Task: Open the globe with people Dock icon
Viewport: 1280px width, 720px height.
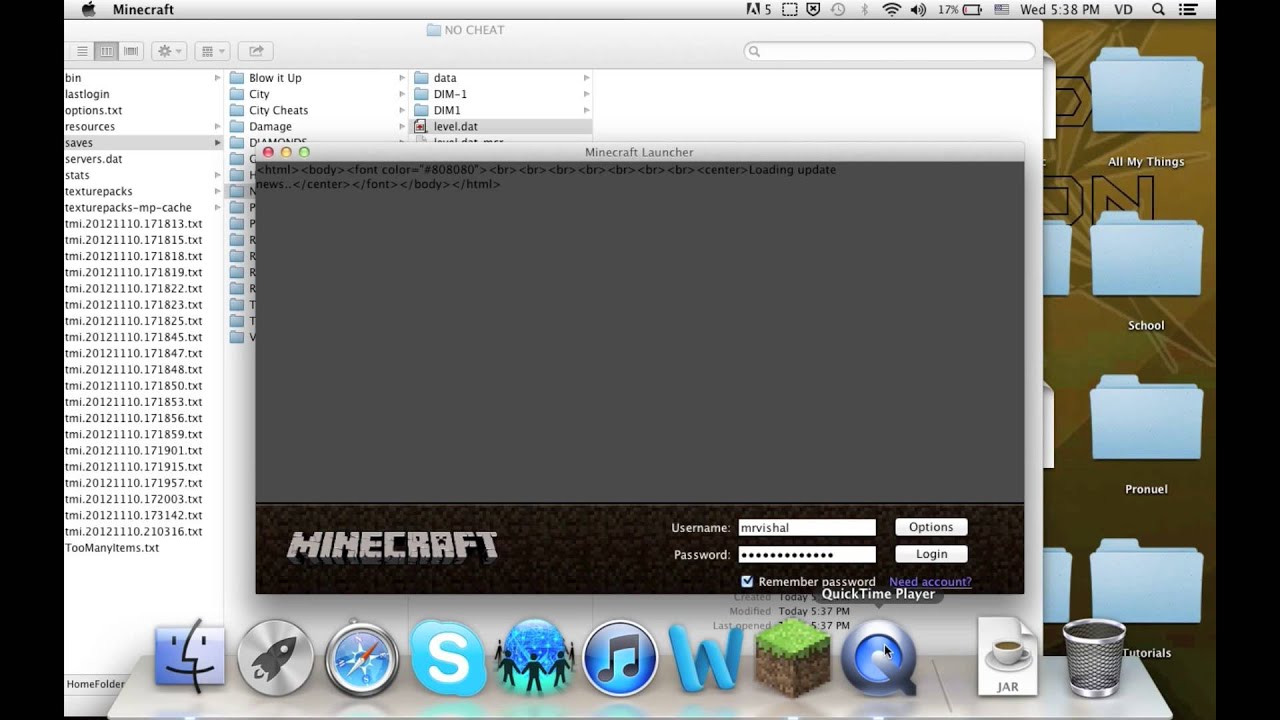Action: pyautogui.click(x=534, y=657)
